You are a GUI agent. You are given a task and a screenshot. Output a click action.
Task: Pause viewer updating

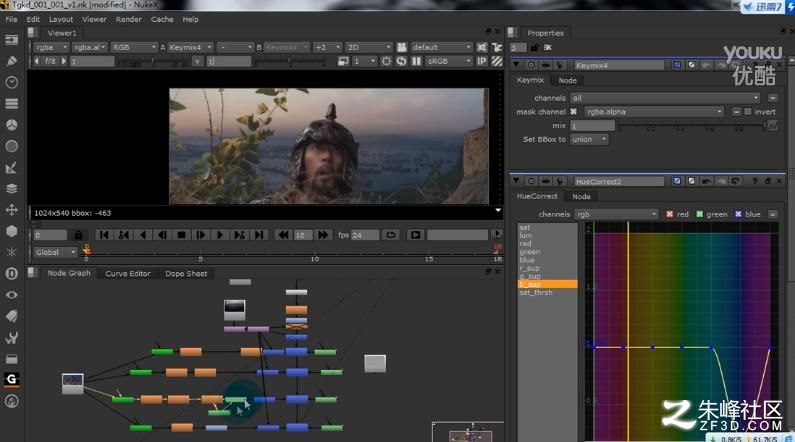416,61
